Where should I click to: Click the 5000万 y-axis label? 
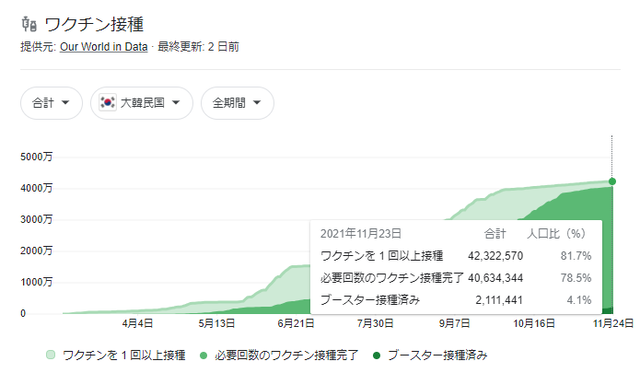pos(36,157)
